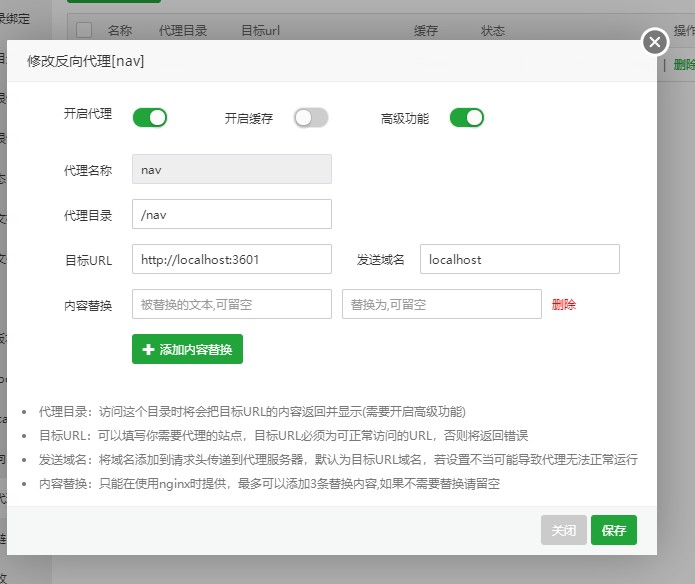Screen dimensions: 695x584
Task: Delete the content replacement row via red 删除
Action: point(563,304)
